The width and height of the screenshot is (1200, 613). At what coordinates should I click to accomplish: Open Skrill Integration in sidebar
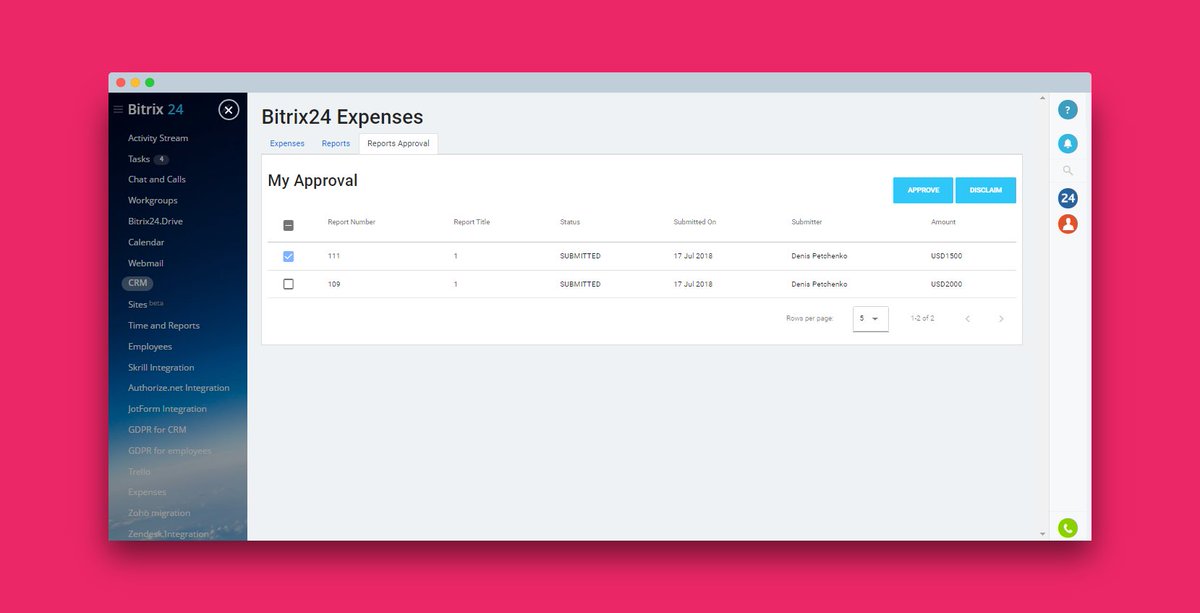pyautogui.click(x=161, y=367)
